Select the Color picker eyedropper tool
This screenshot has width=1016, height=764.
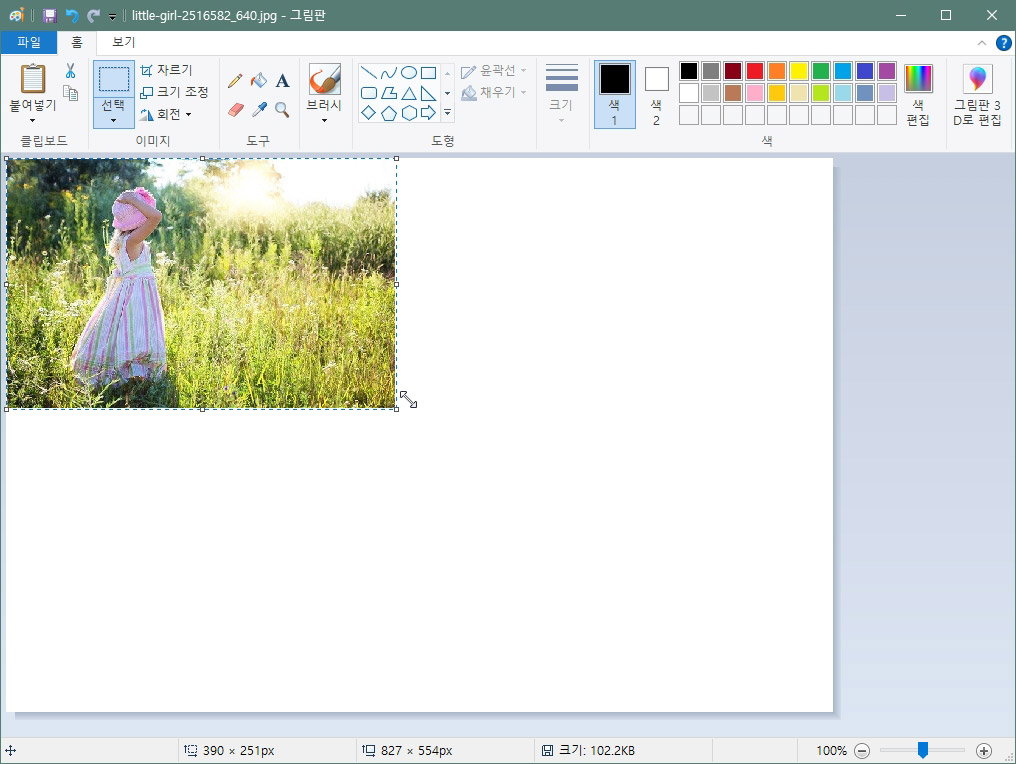click(259, 110)
